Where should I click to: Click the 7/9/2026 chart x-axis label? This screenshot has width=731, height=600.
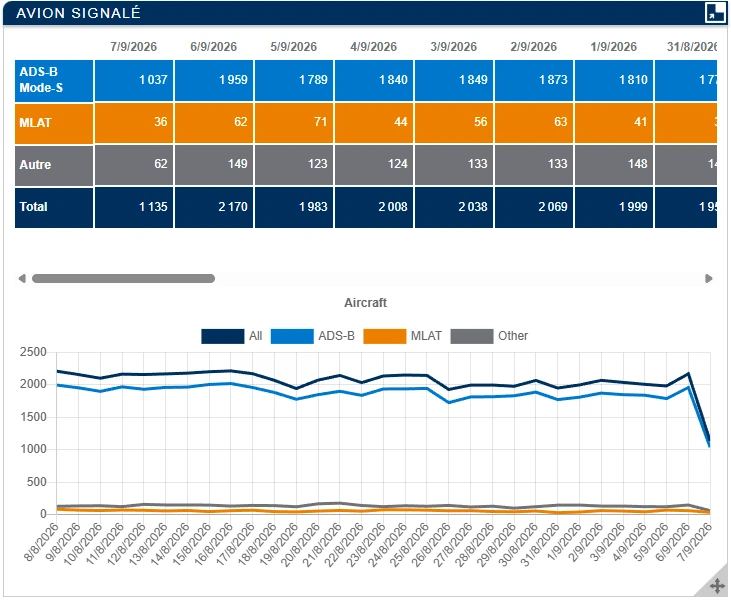(x=695, y=542)
